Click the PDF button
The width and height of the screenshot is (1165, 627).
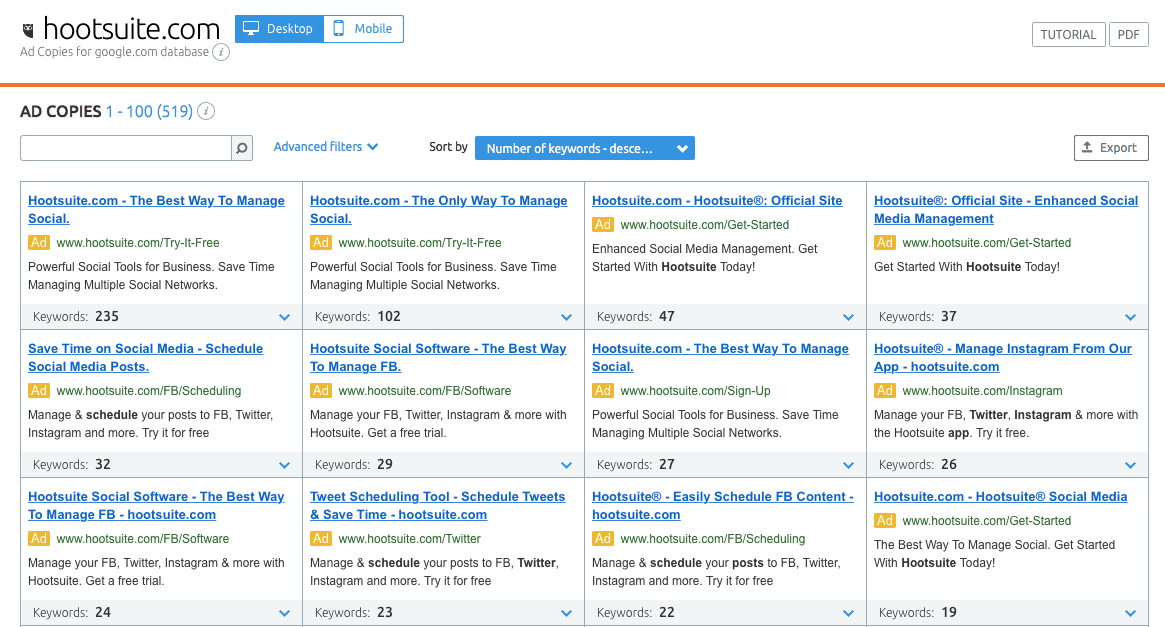tap(1129, 35)
